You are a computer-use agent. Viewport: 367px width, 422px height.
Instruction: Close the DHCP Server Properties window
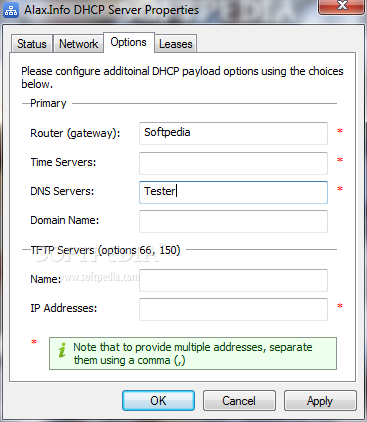(342, 6)
